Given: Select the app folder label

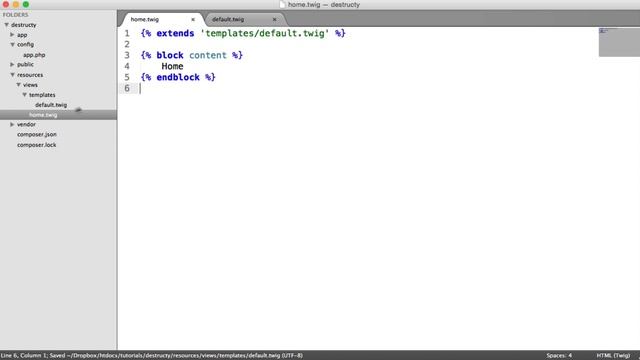Looking at the screenshot, I should [22, 35].
